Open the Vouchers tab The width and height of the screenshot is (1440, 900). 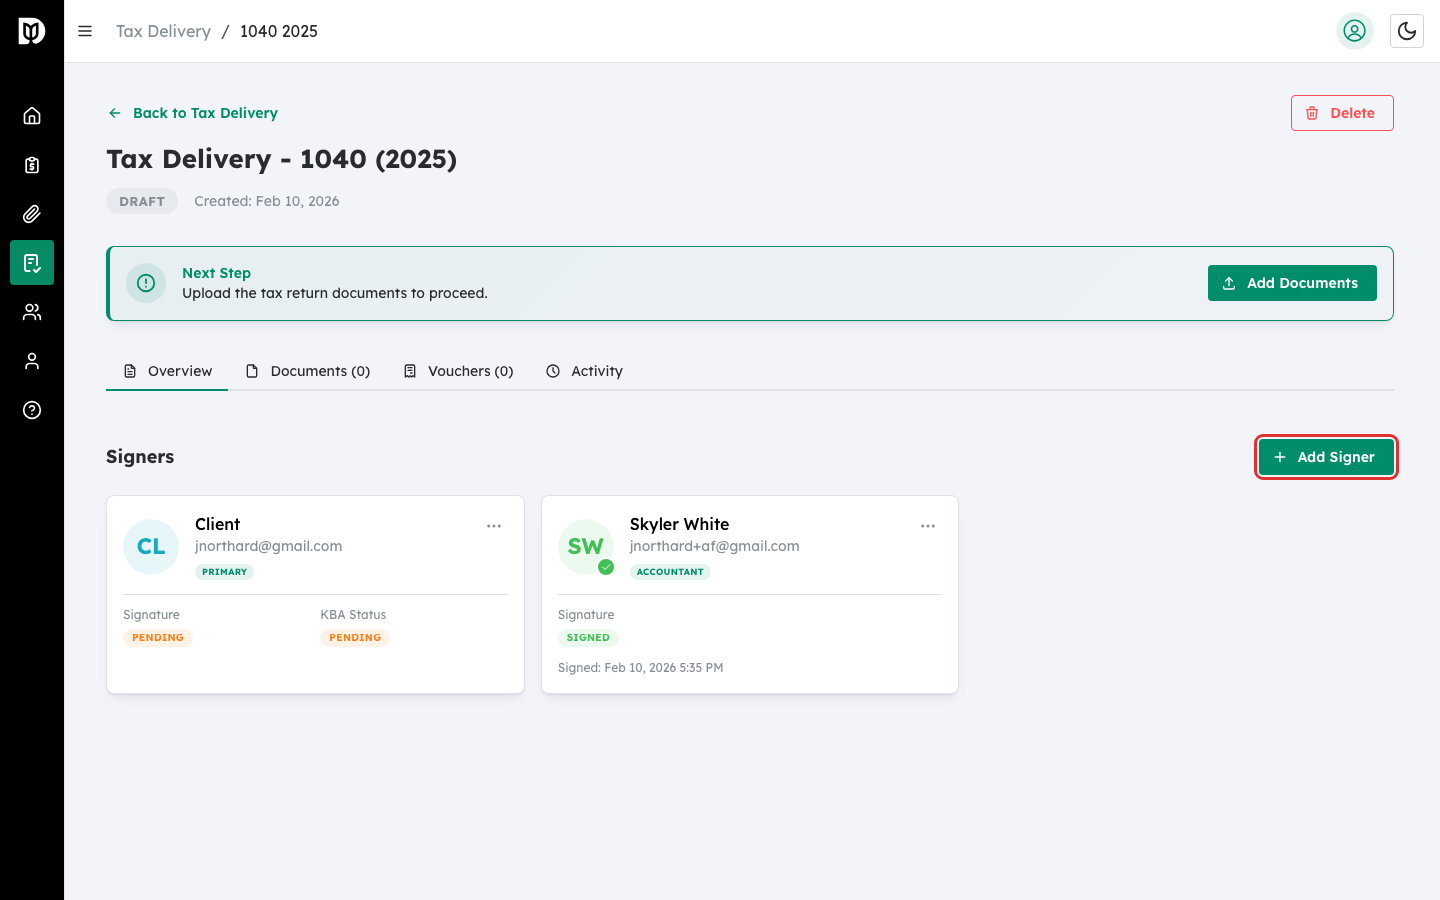(458, 371)
